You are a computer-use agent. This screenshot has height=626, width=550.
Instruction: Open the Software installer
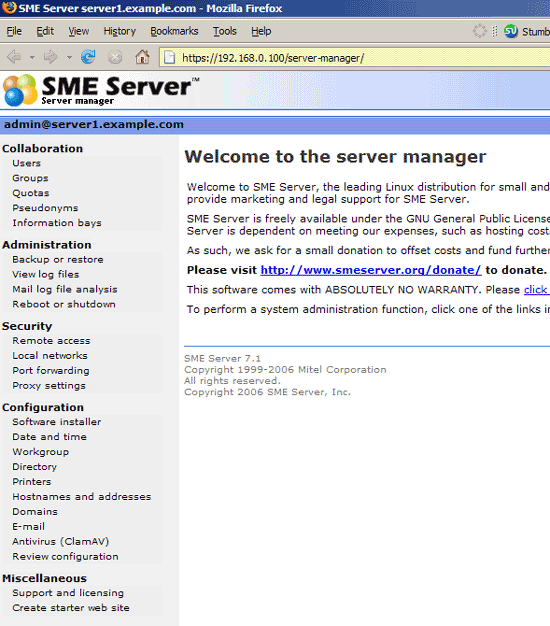pos(57,422)
